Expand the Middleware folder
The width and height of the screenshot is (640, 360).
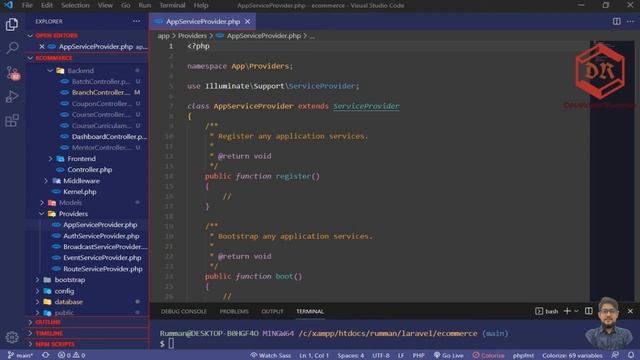click(81, 180)
